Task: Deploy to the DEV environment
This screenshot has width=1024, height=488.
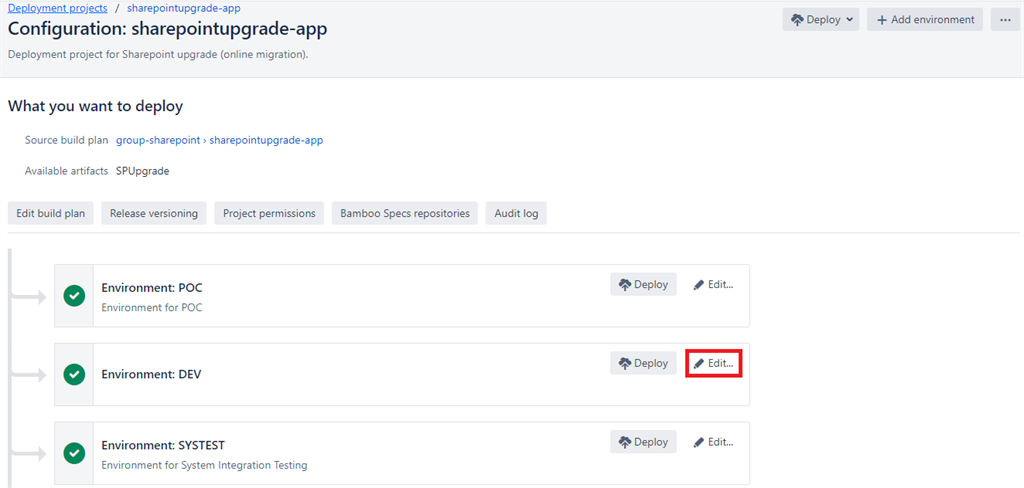Action: coord(643,363)
